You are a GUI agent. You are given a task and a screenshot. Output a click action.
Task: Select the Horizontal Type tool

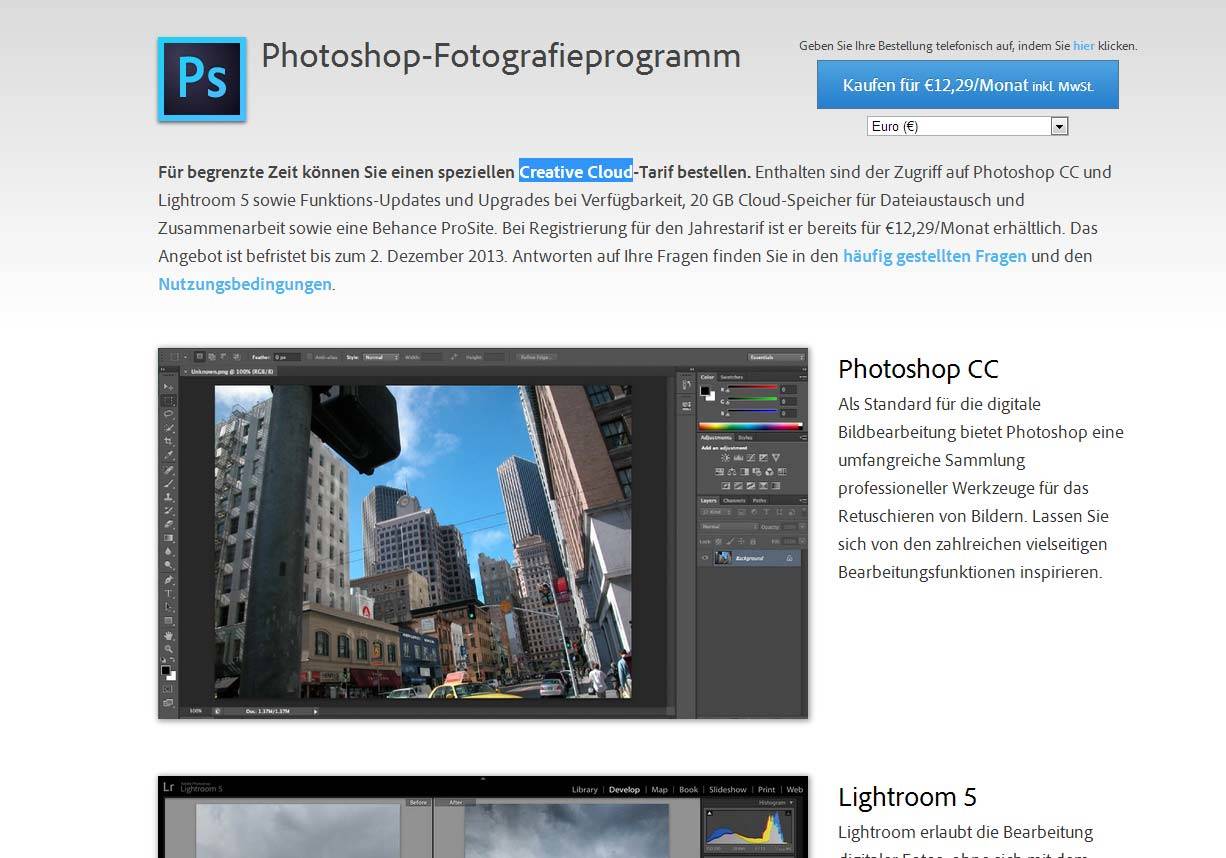(168, 593)
